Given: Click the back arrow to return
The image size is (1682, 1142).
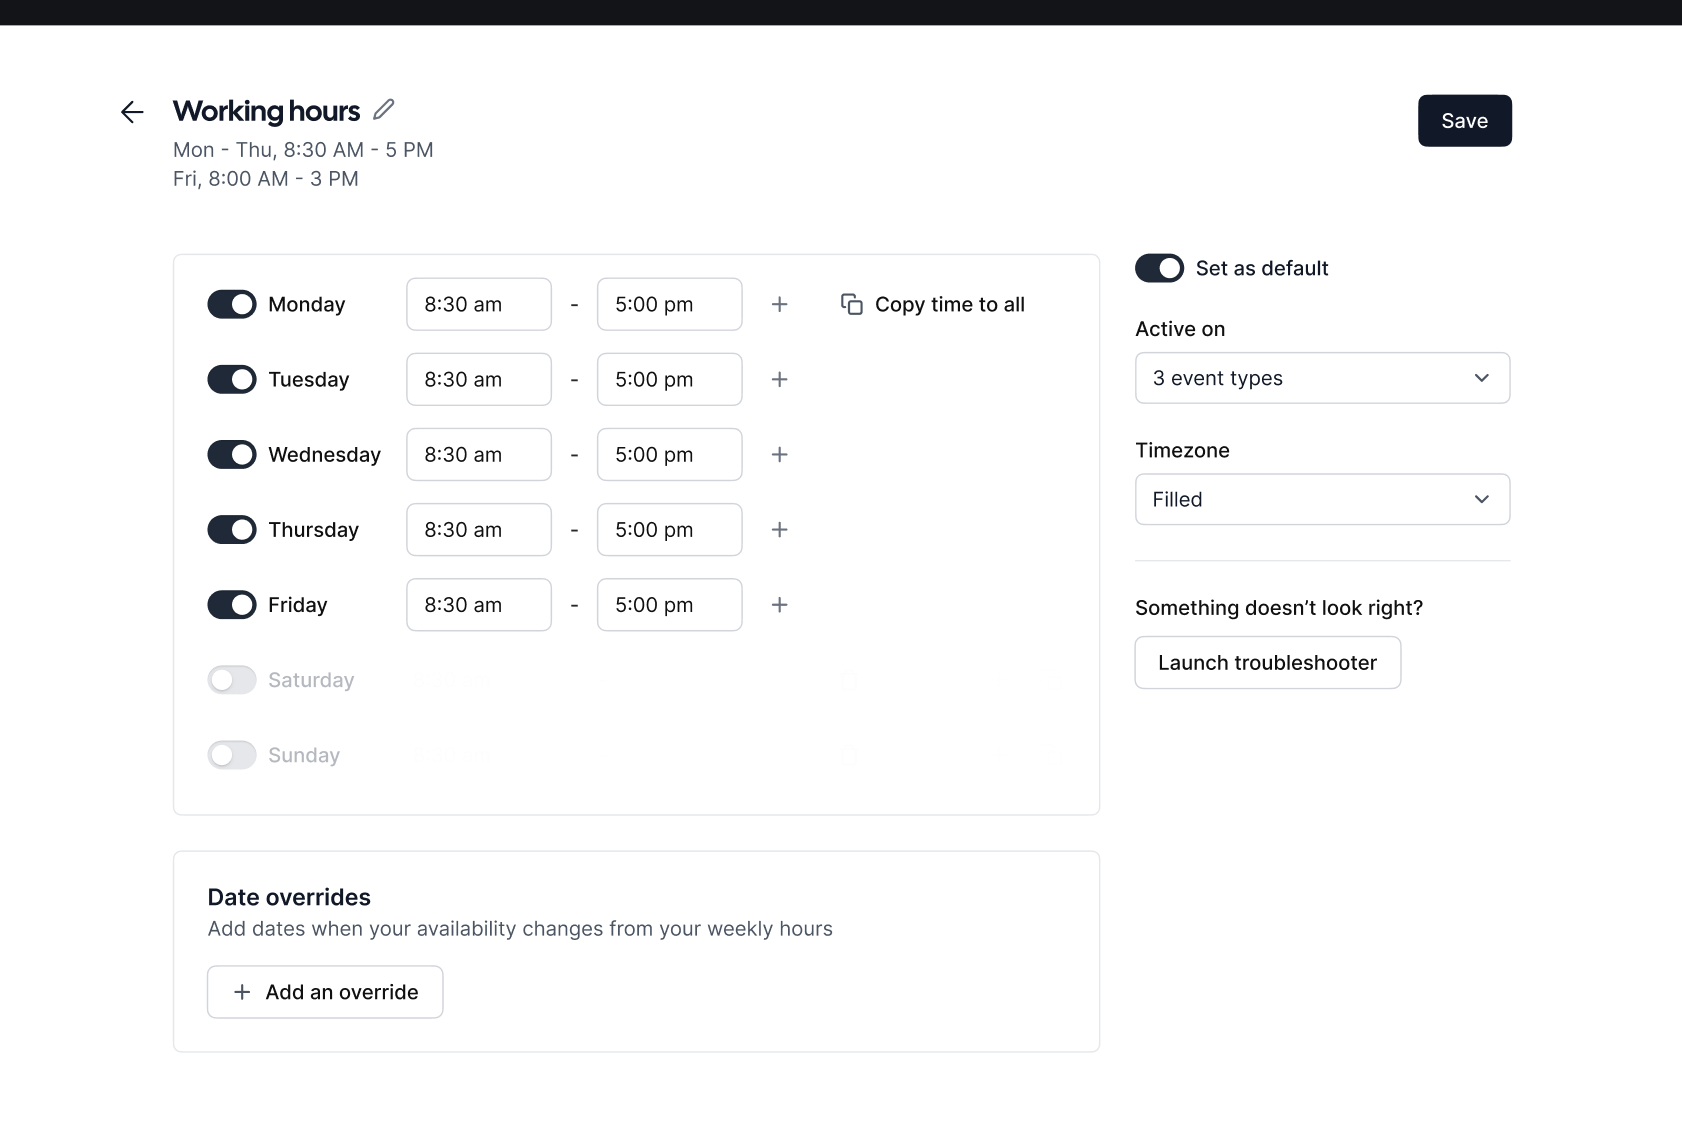Looking at the screenshot, I should click(x=132, y=111).
